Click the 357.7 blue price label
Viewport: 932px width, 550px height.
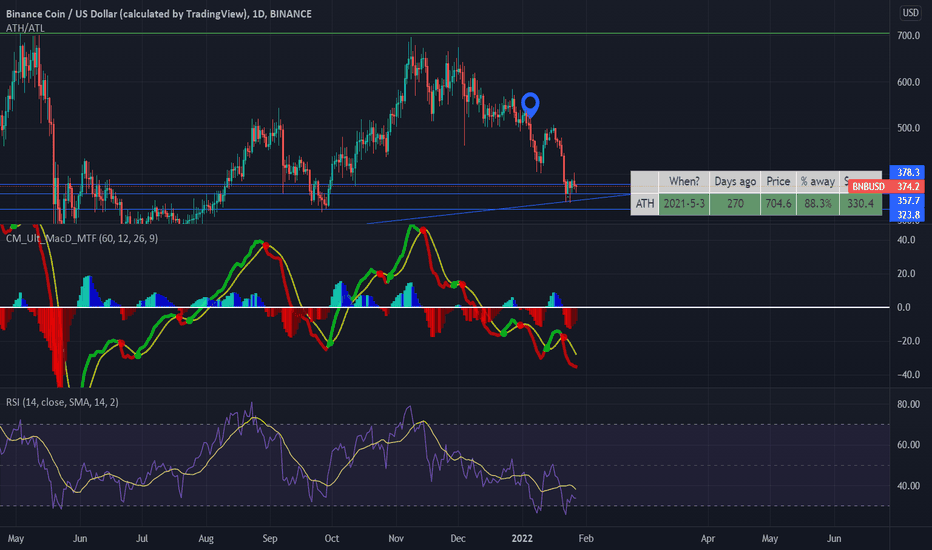907,200
